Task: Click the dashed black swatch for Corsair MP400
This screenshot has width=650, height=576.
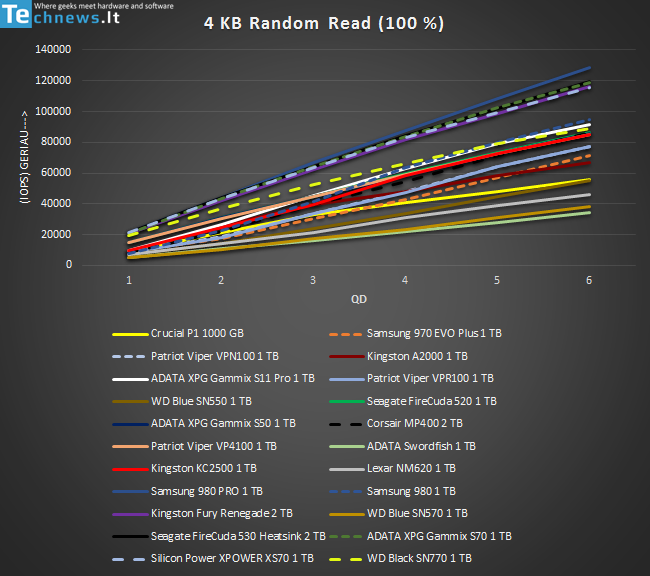Action: [347, 424]
